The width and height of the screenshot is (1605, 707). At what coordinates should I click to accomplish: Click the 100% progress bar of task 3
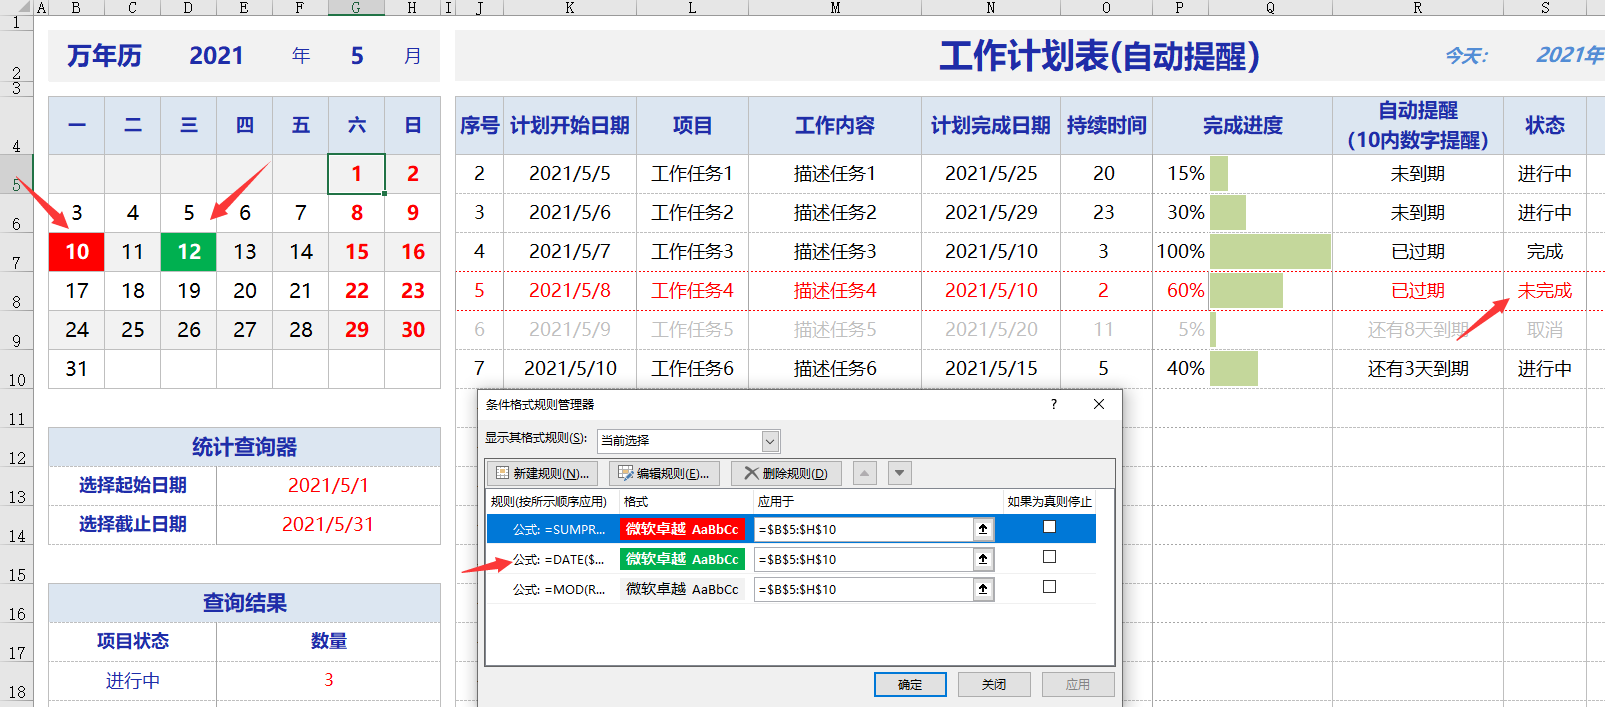click(1270, 252)
